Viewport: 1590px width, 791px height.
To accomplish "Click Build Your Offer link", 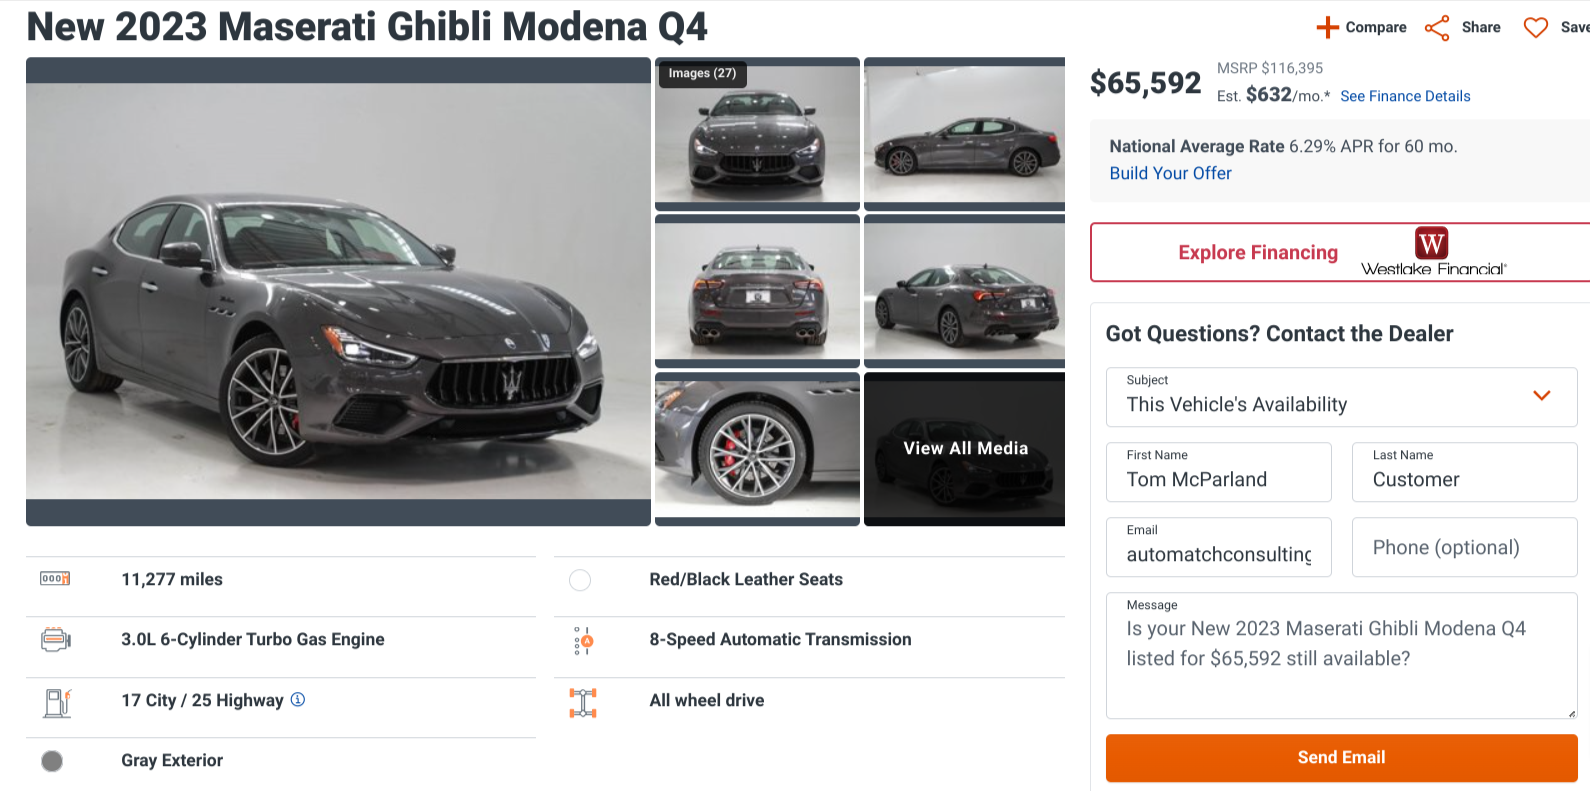I will tap(1170, 173).
